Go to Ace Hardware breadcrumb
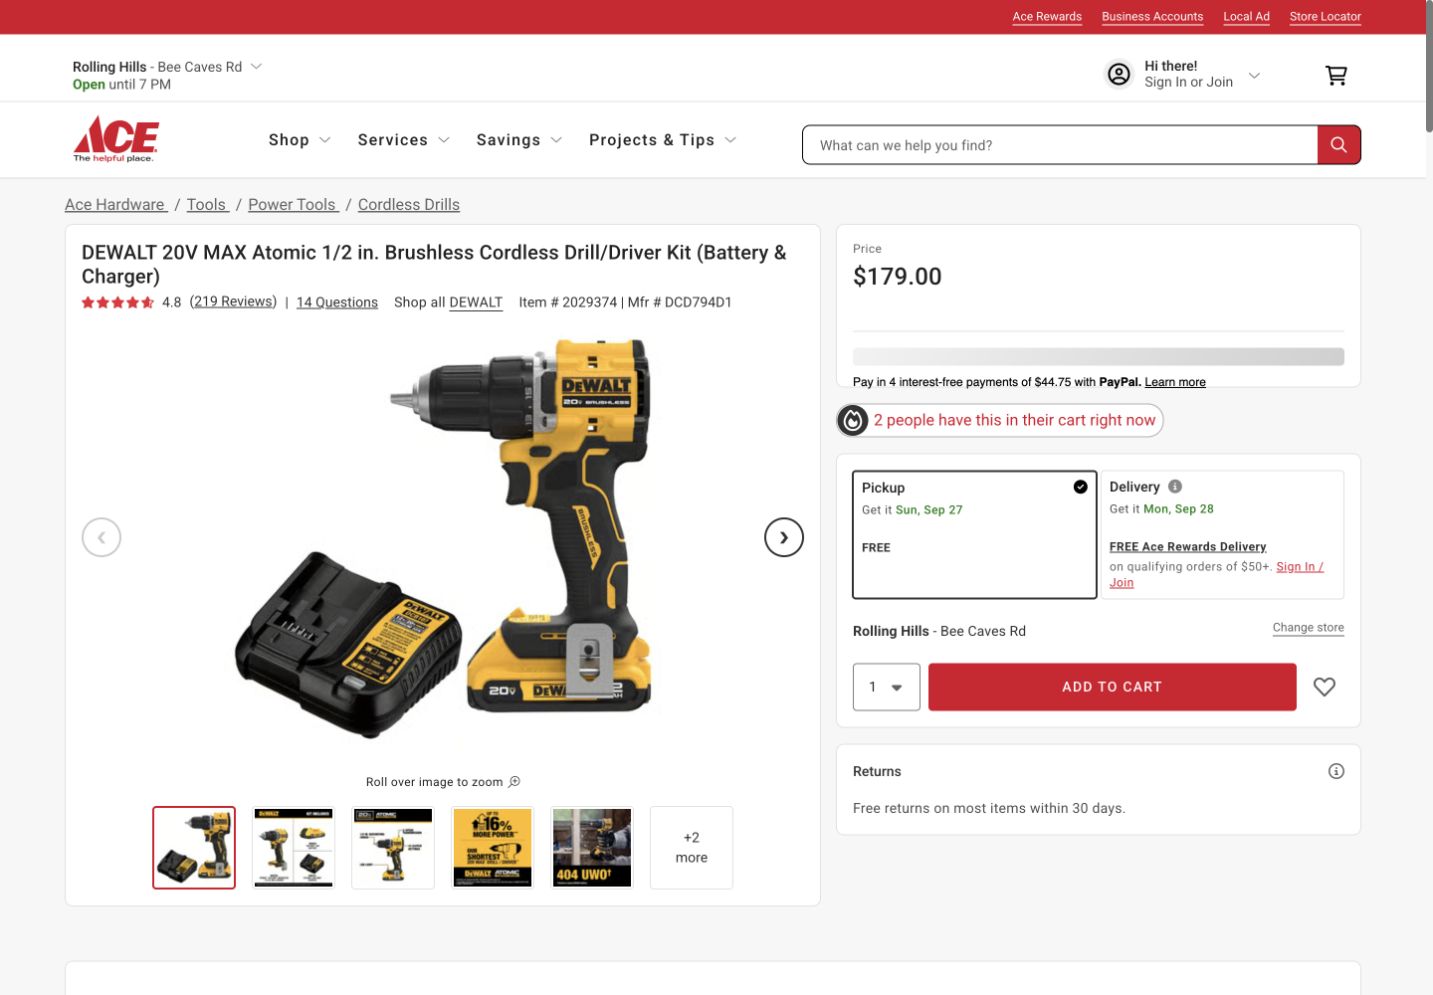 coord(116,205)
